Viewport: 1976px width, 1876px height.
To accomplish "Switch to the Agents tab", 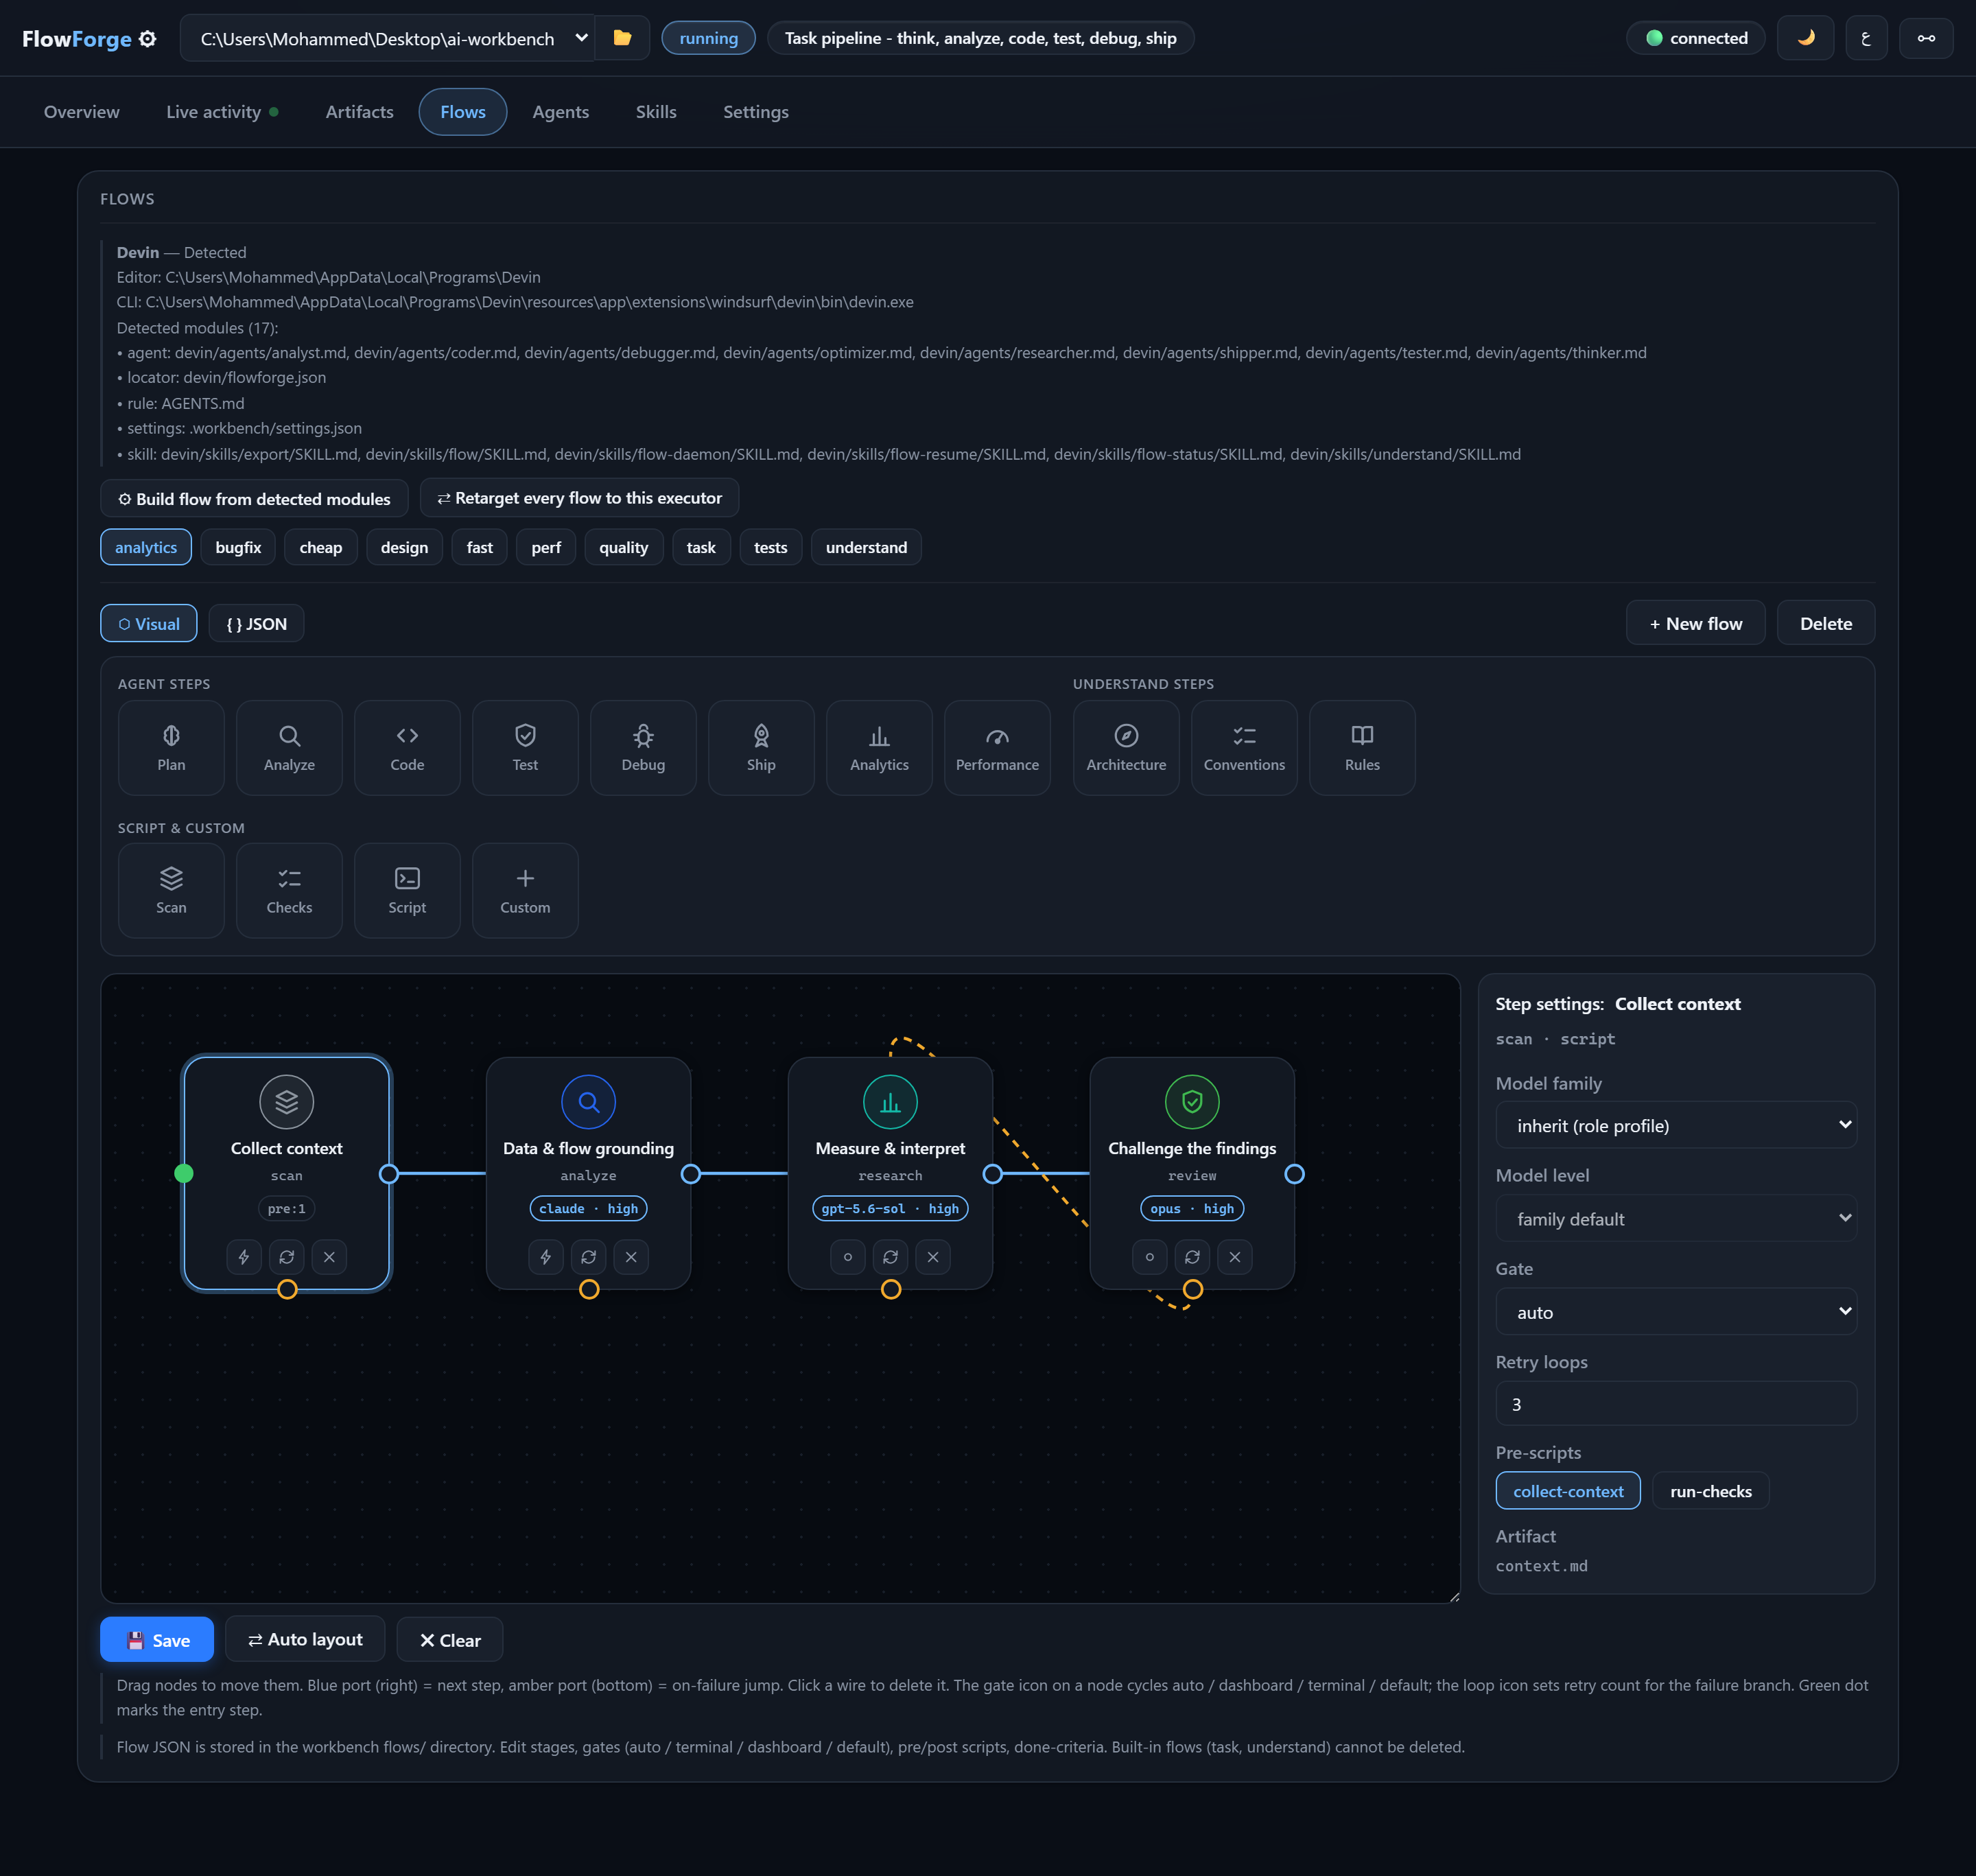I will click(560, 112).
